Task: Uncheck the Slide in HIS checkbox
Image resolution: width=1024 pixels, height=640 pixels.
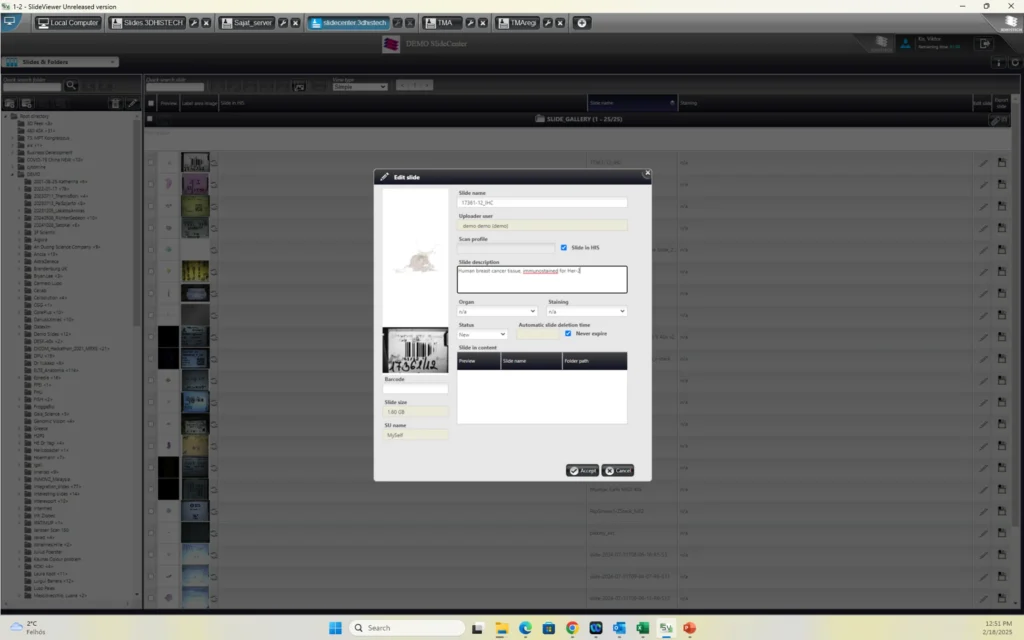Action: pyautogui.click(x=564, y=248)
